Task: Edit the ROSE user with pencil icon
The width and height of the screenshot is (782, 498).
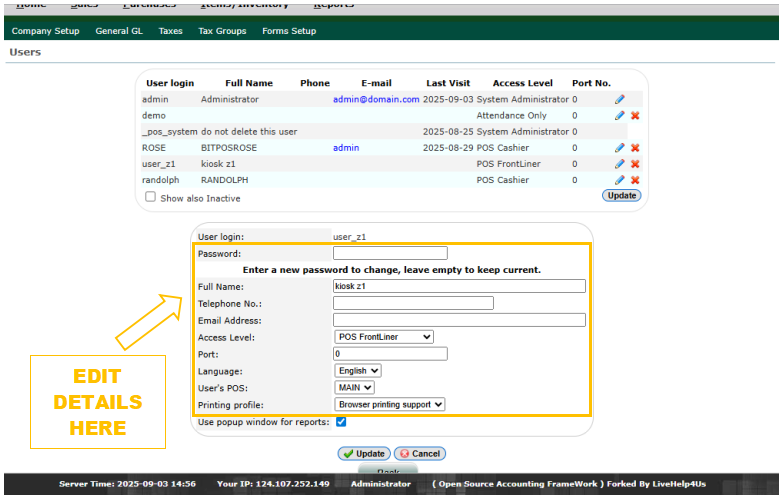Action: pyautogui.click(x=619, y=148)
